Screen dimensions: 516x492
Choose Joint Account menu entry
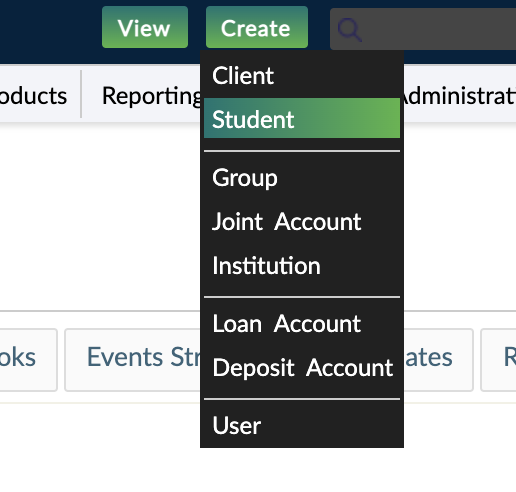pyautogui.click(x=302, y=222)
